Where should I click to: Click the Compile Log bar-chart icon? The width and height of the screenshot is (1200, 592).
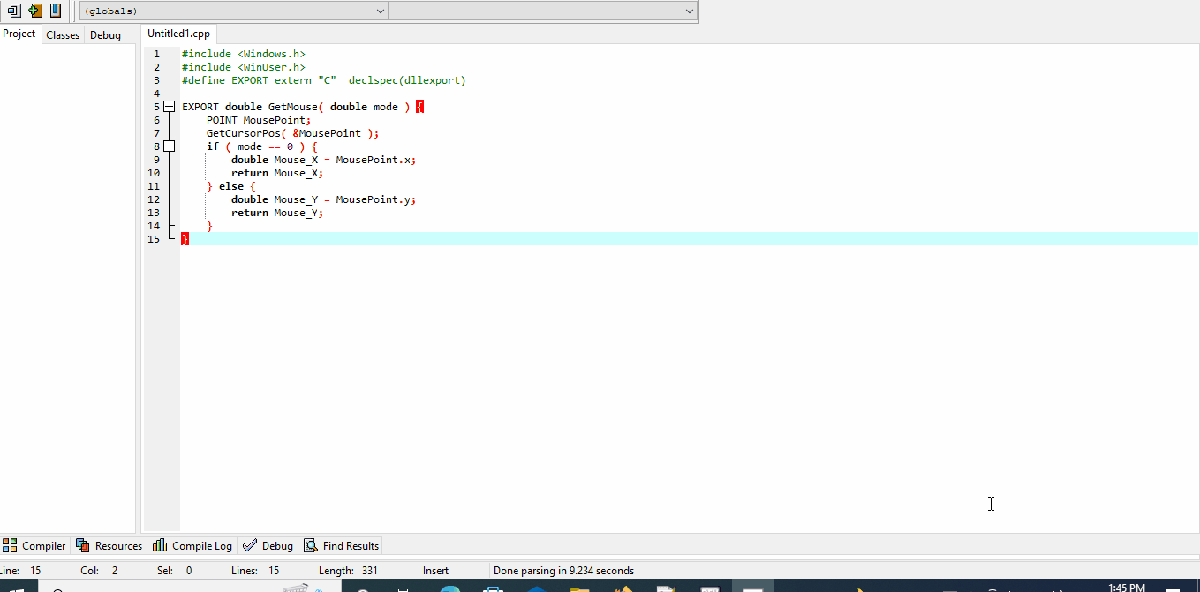pyautogui.click(x=160, y=545)
